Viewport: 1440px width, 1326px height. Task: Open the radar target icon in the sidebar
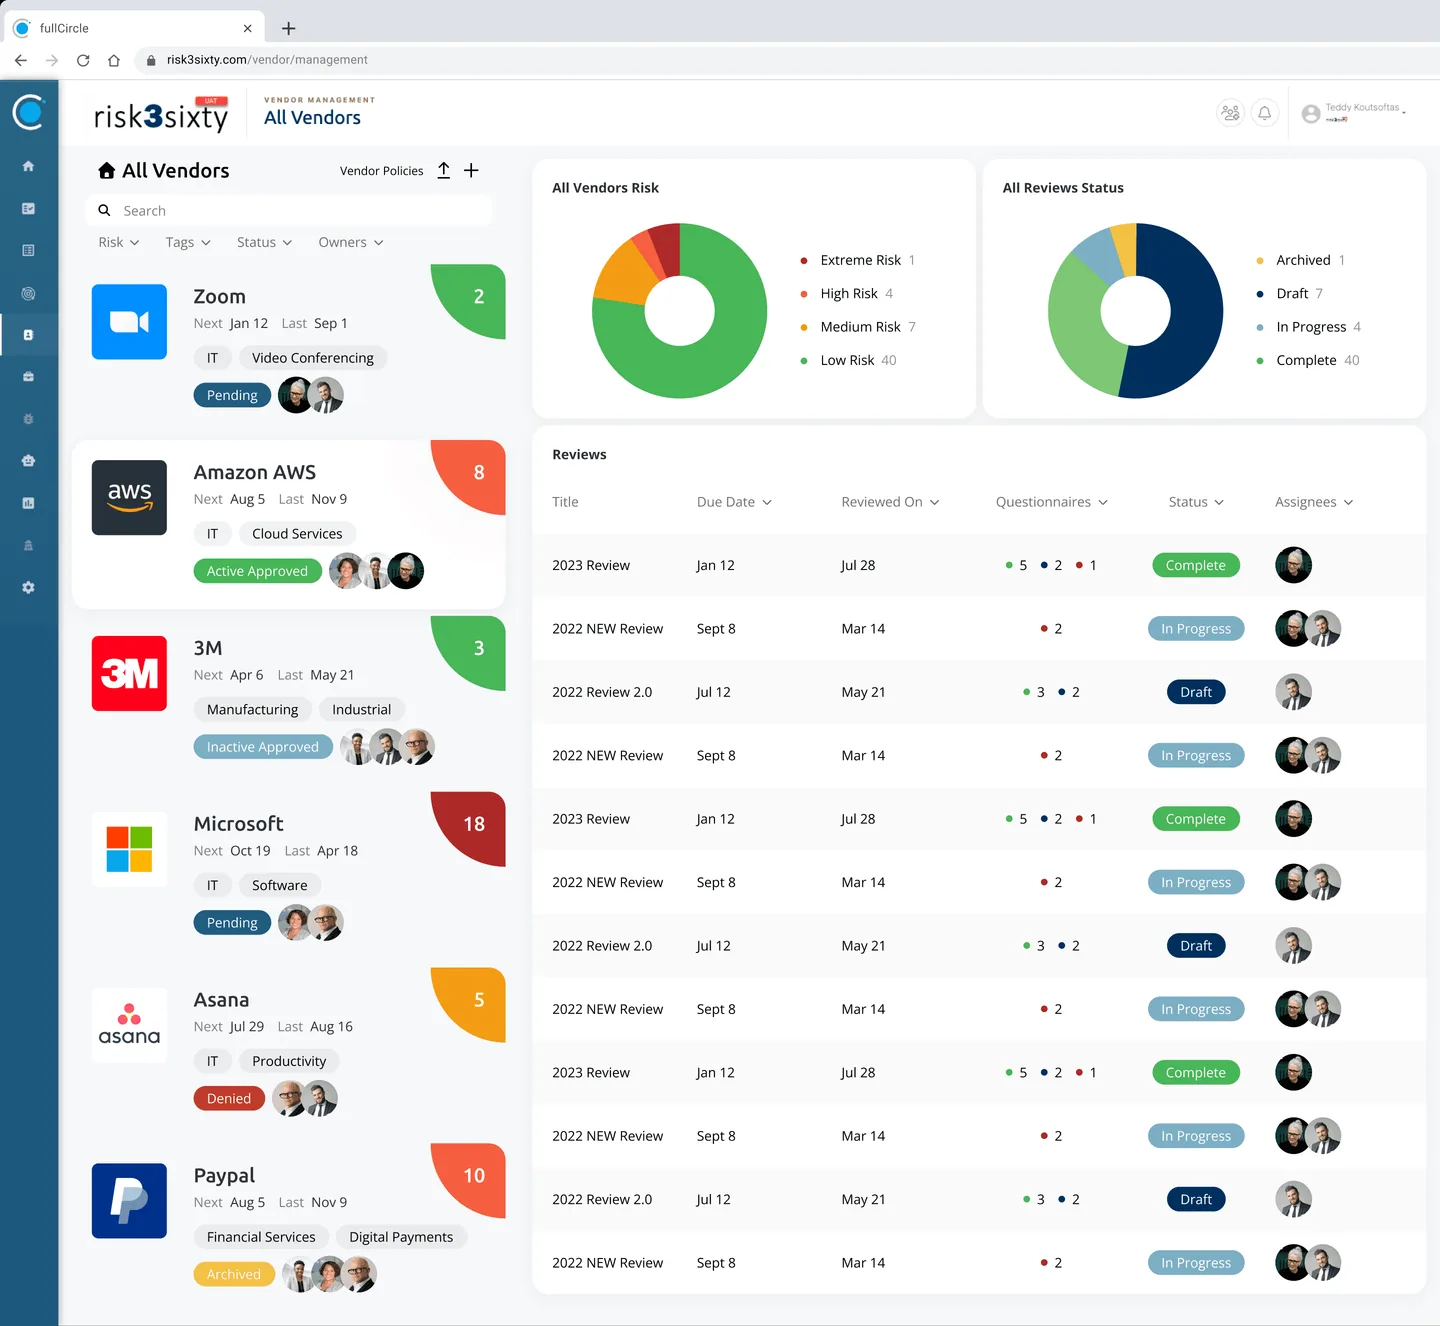tap(28, 293)
